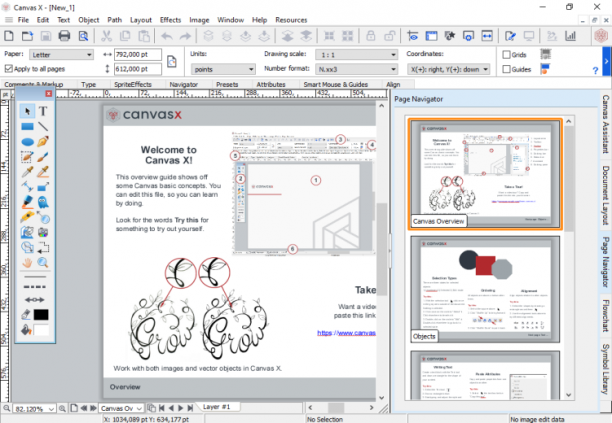Go to first page button
Viewport: 612px width, 423px height.
click(x=162, y=408)
